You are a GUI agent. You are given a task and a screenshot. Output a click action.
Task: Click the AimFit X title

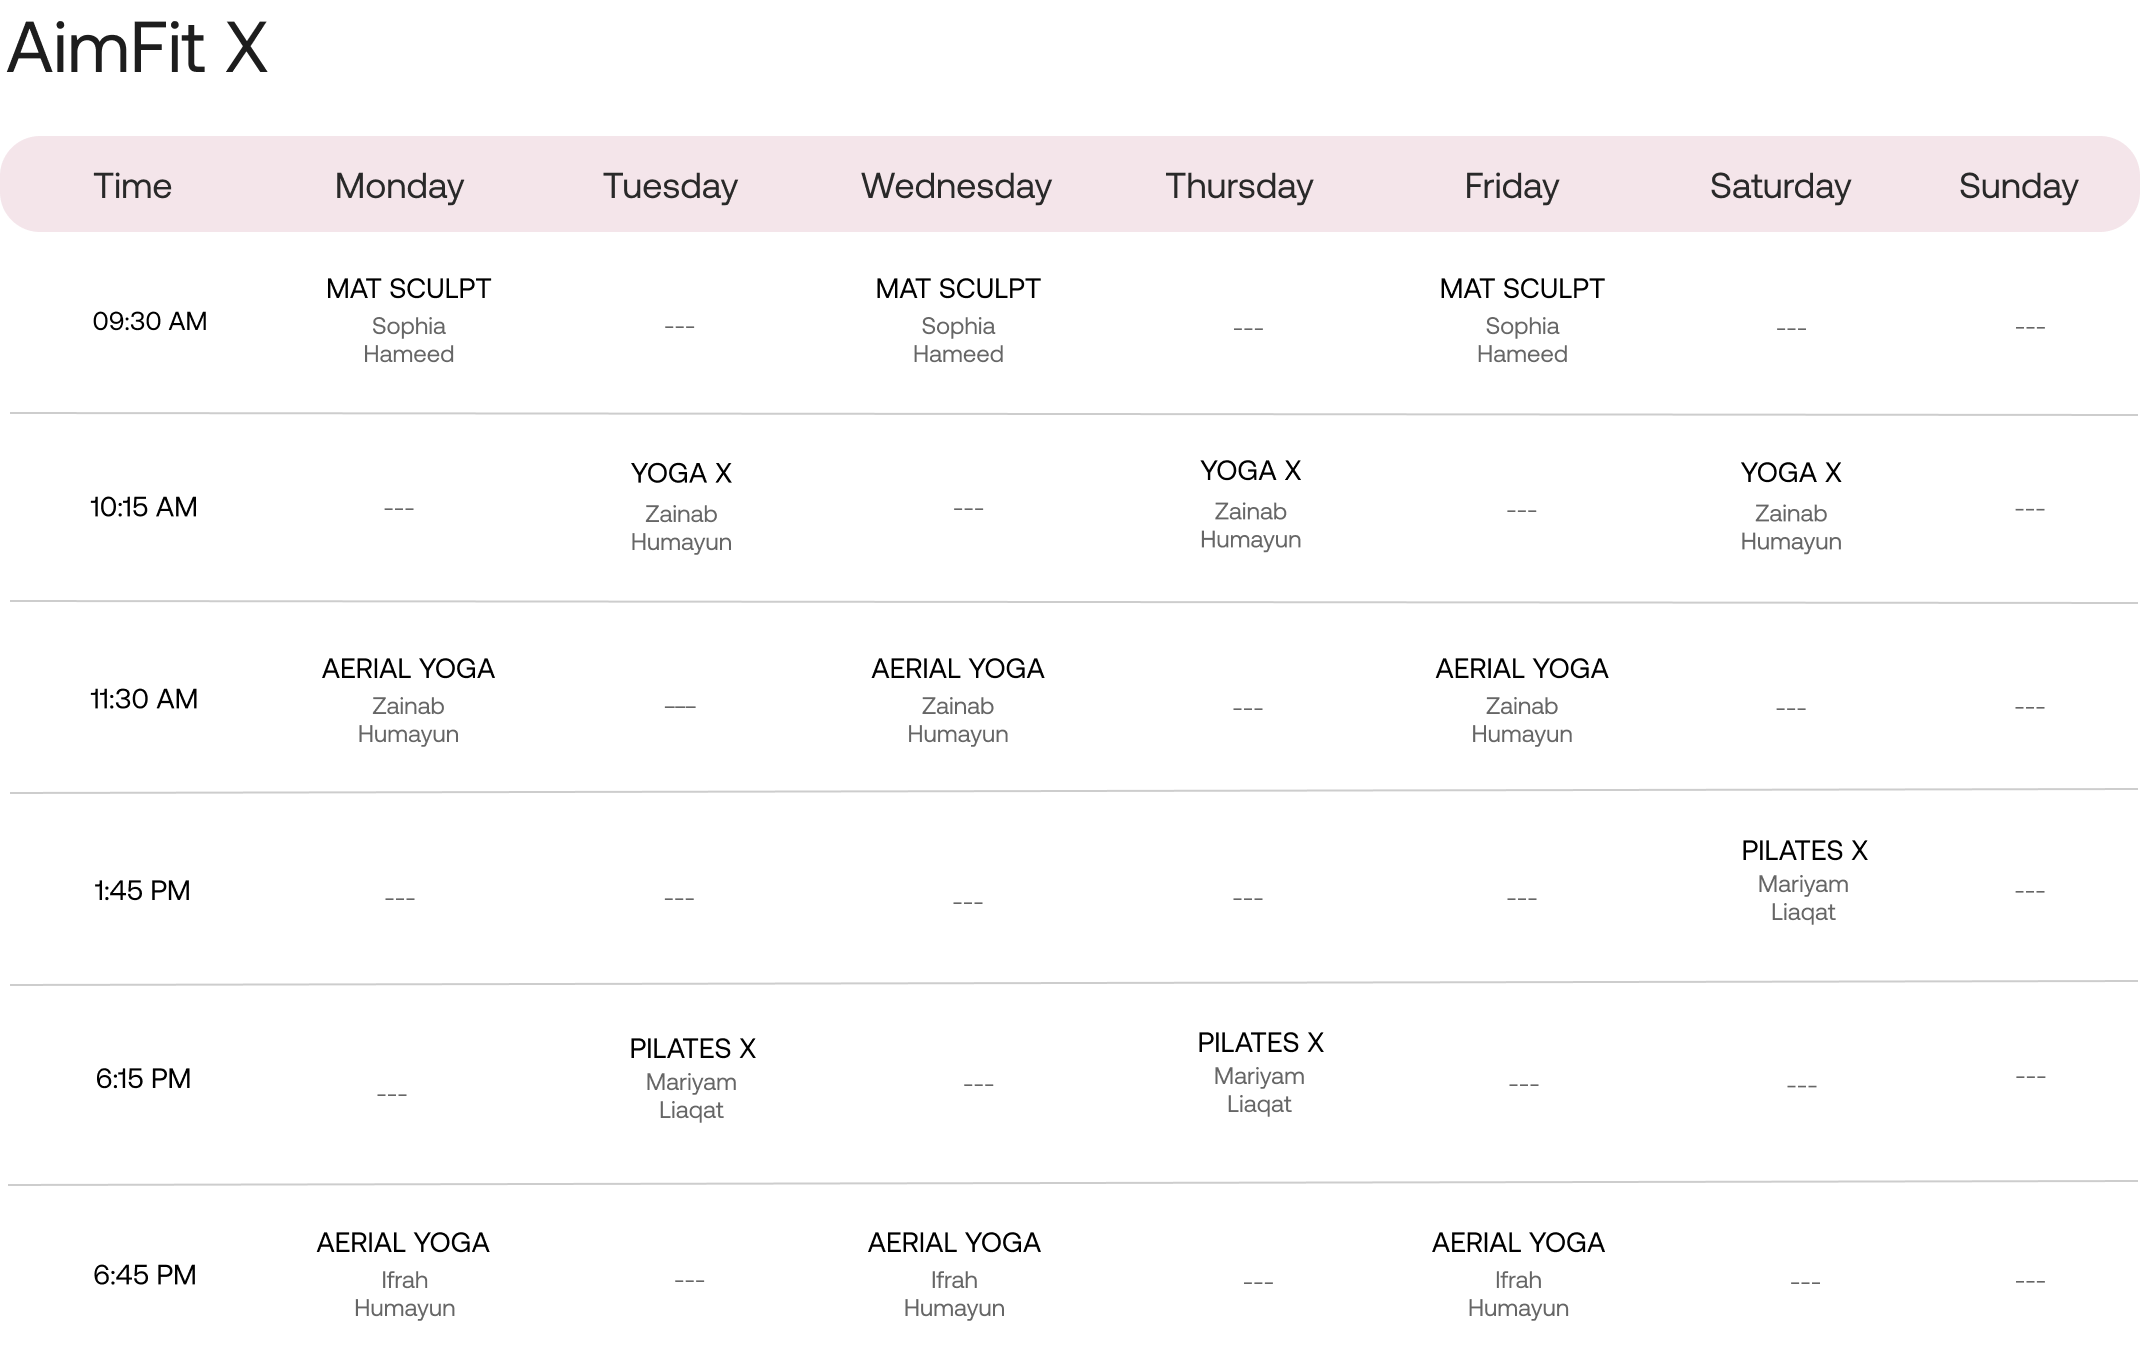(137, 47)
